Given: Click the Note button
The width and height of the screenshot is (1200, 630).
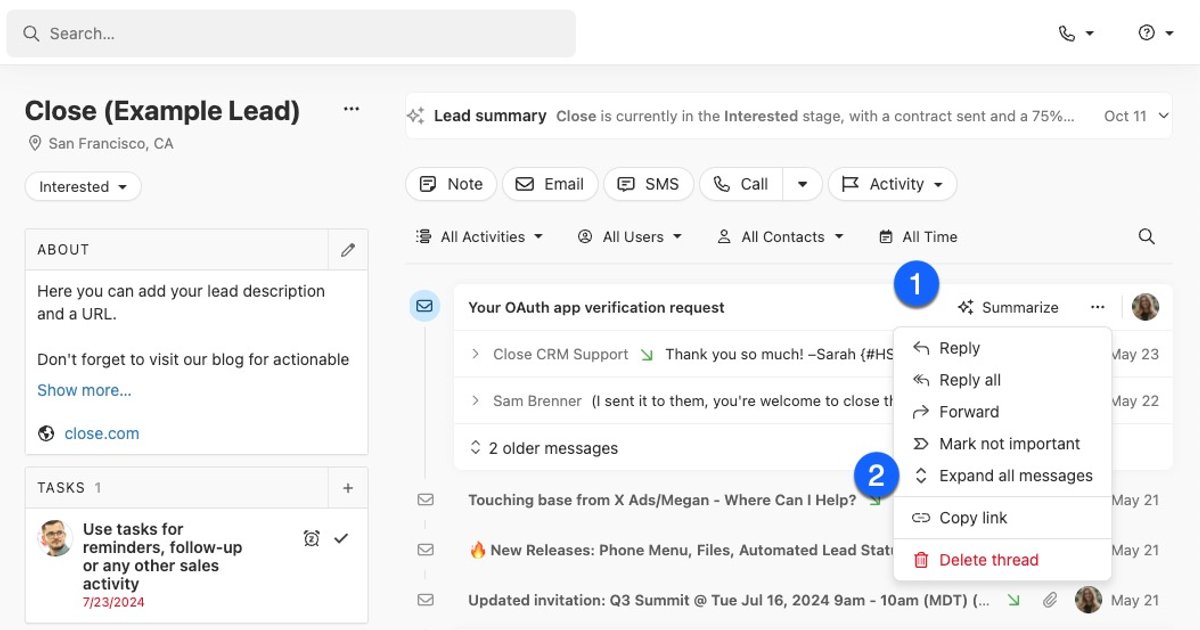Looking at the screenshot, I should coord(451,184).
